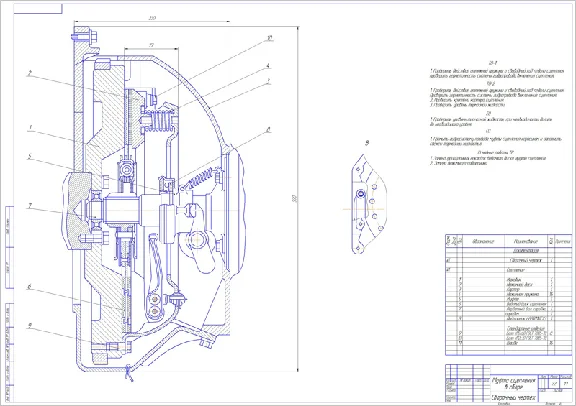The image size is (576, 406).
Task: Select callout number 7 left of the shaft
Action: click(x=30, y=206)
